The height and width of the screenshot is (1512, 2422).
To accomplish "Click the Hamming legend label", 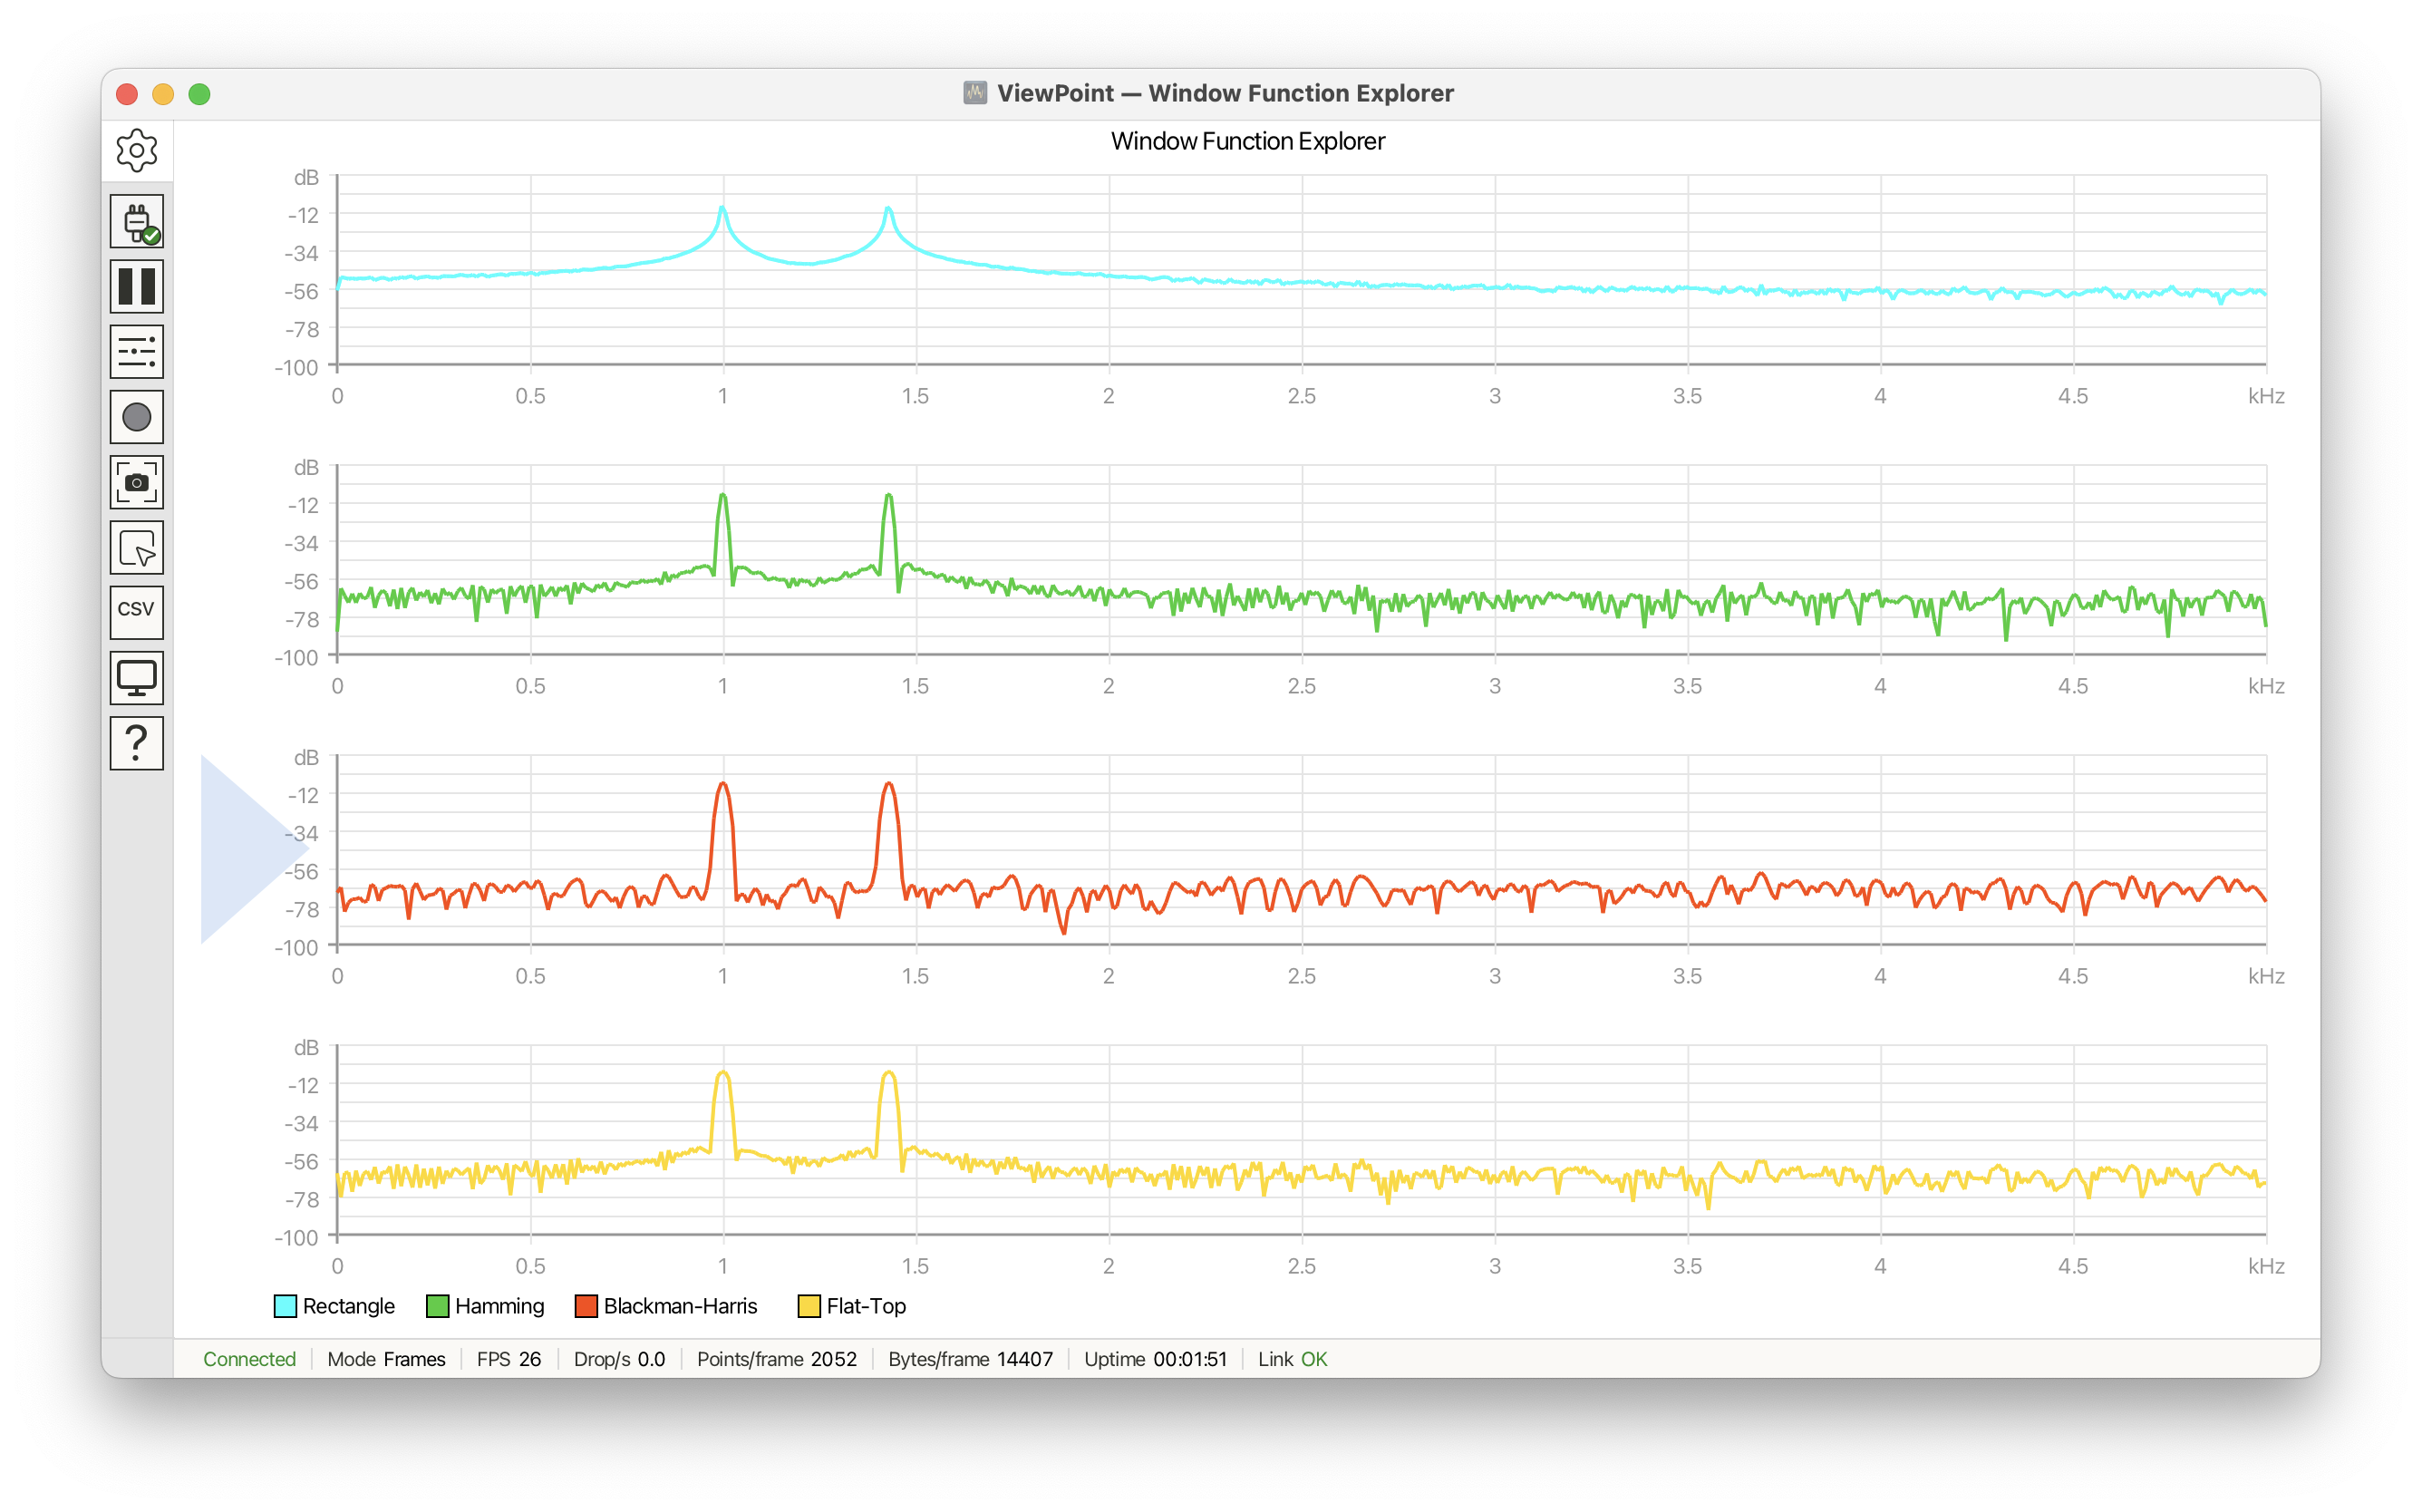I will (x=500, y=1306).
